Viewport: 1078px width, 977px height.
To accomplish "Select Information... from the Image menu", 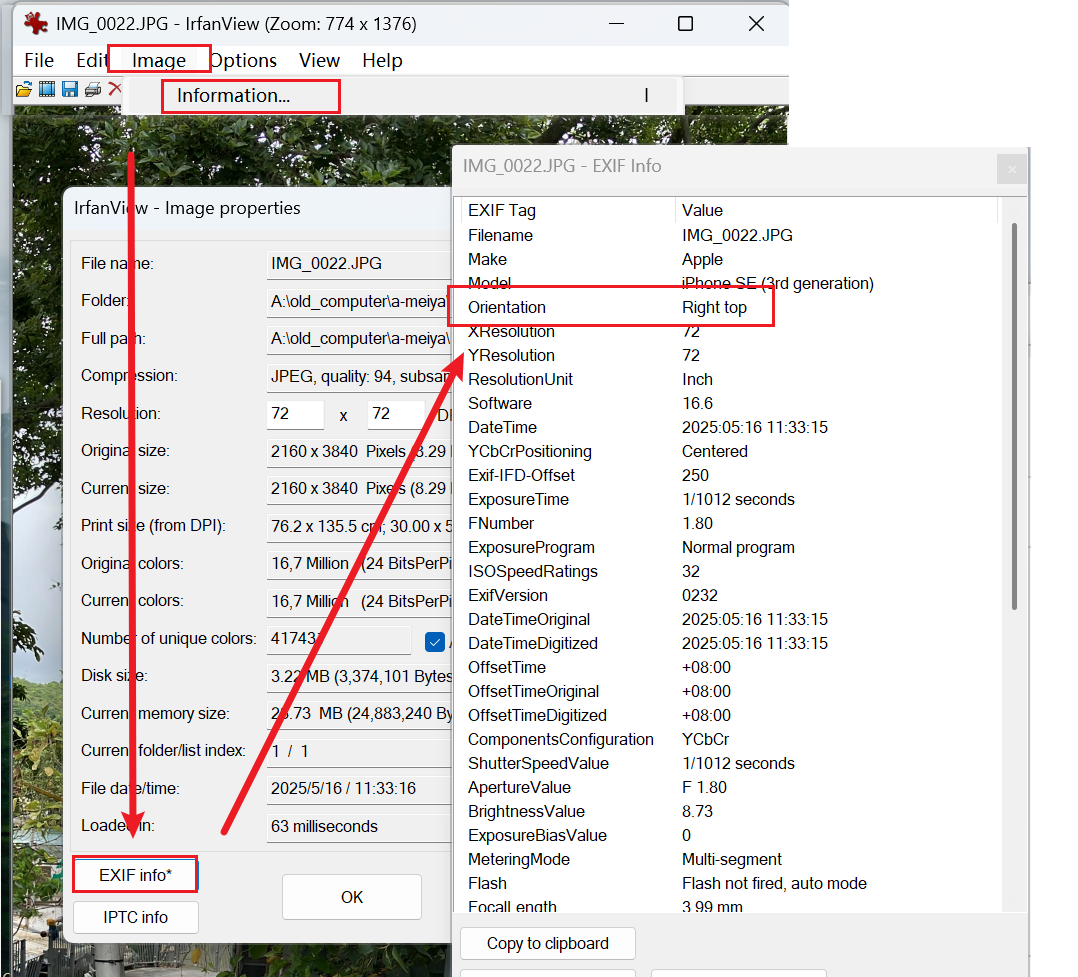I will [233, 96].
